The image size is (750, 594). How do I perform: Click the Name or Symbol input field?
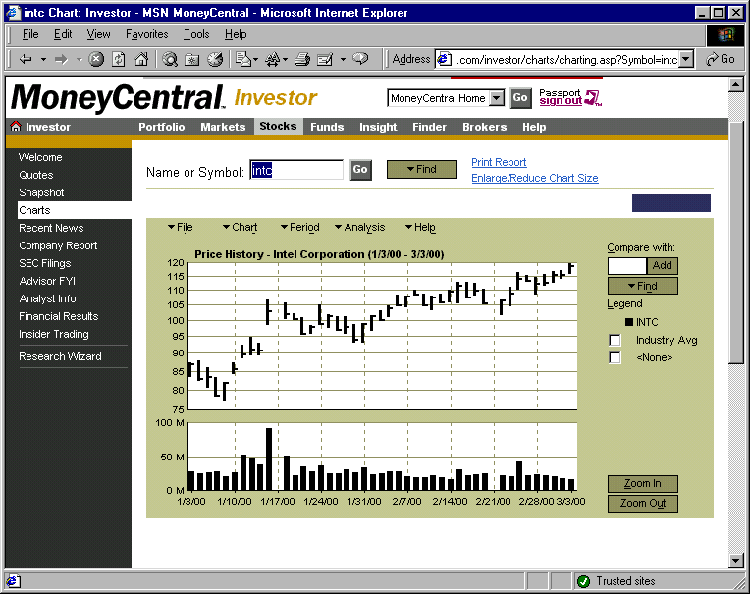[x=297, y=170]
